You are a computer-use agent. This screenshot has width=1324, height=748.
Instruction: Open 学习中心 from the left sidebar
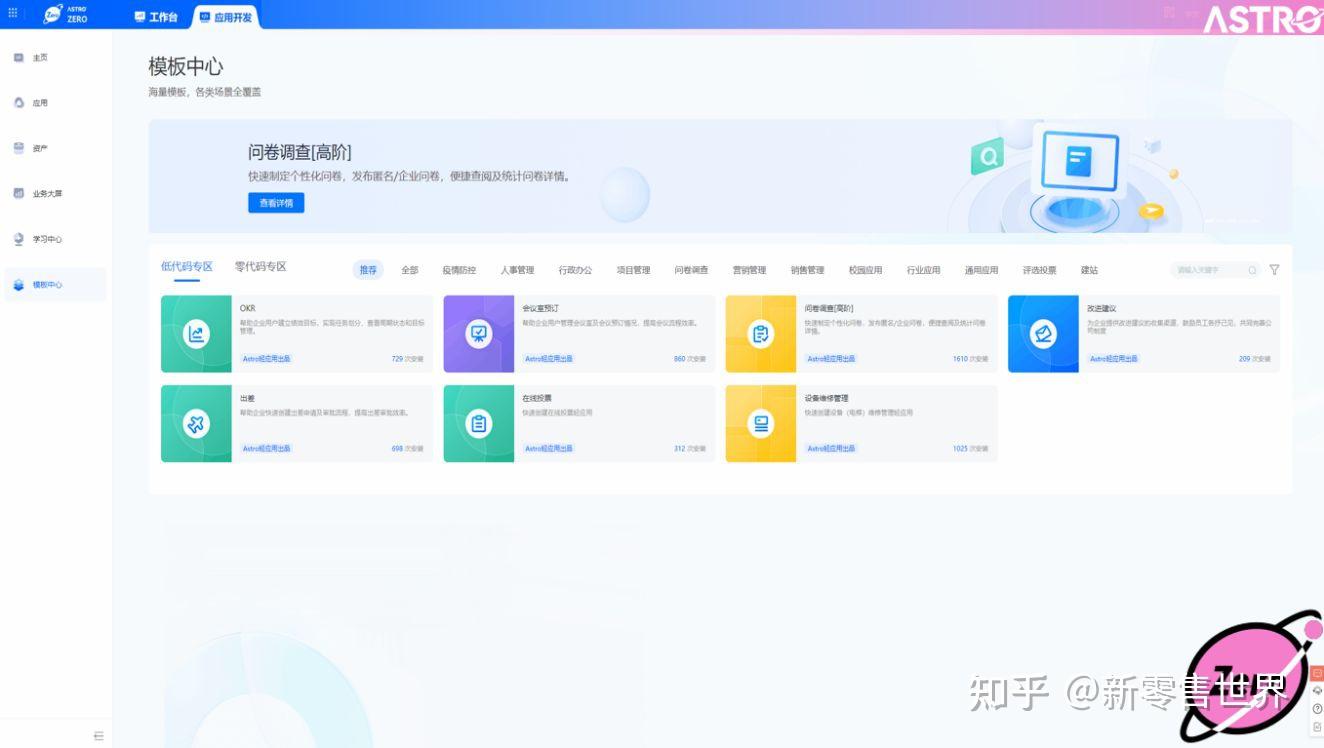click(x=38, y=239)
